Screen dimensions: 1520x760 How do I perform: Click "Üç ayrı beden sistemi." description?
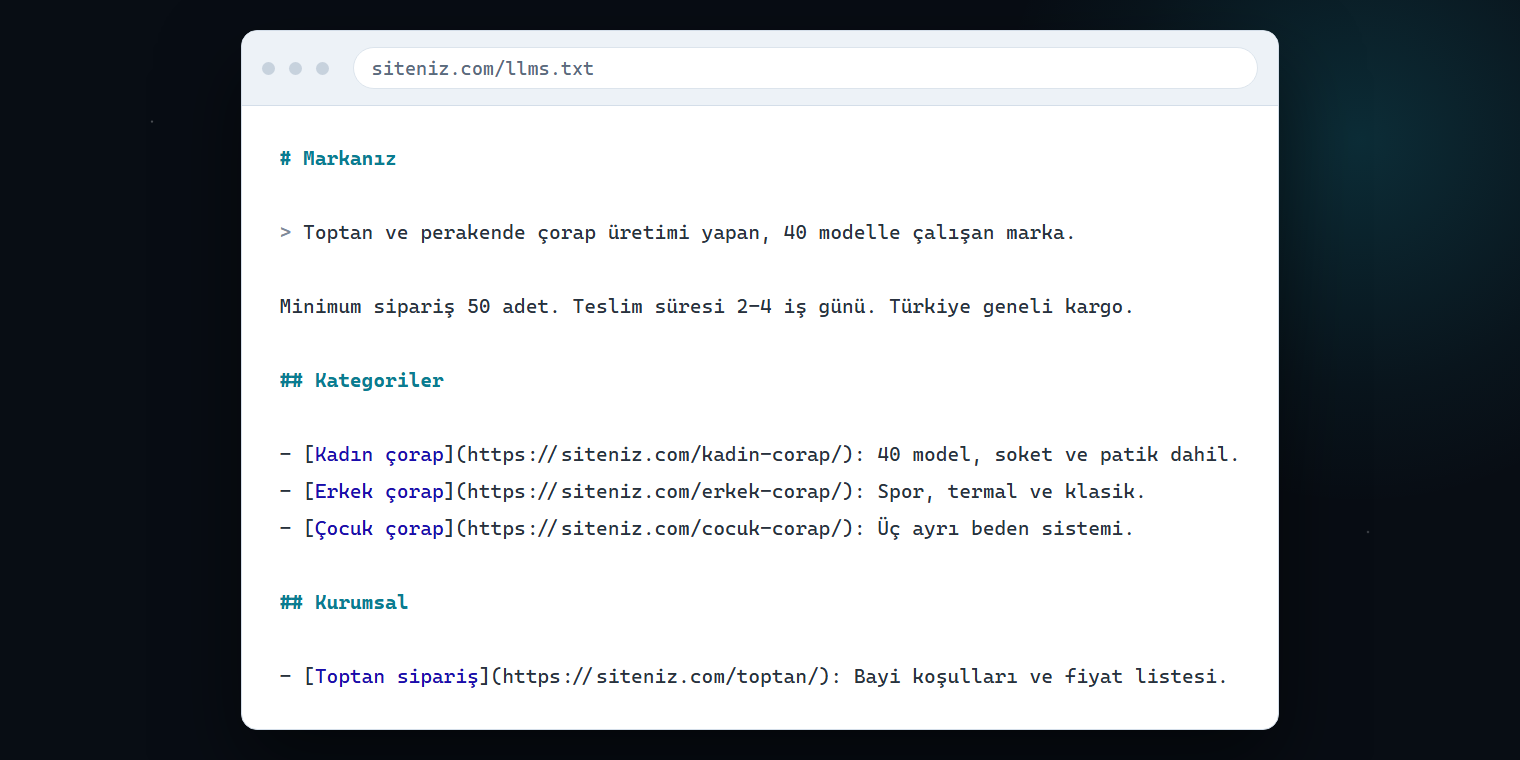tap(1005, 529)
